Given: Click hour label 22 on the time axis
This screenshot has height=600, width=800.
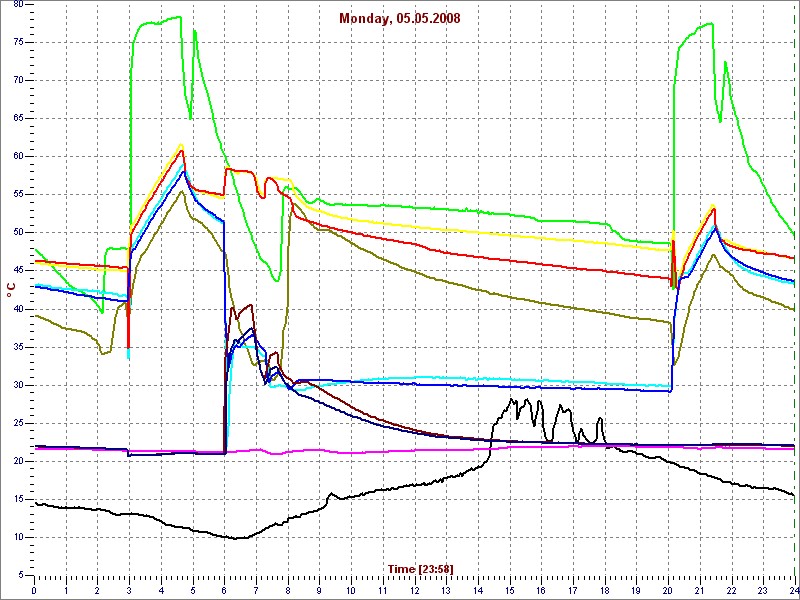Looking at the screenshot, I should pos(732,590).
